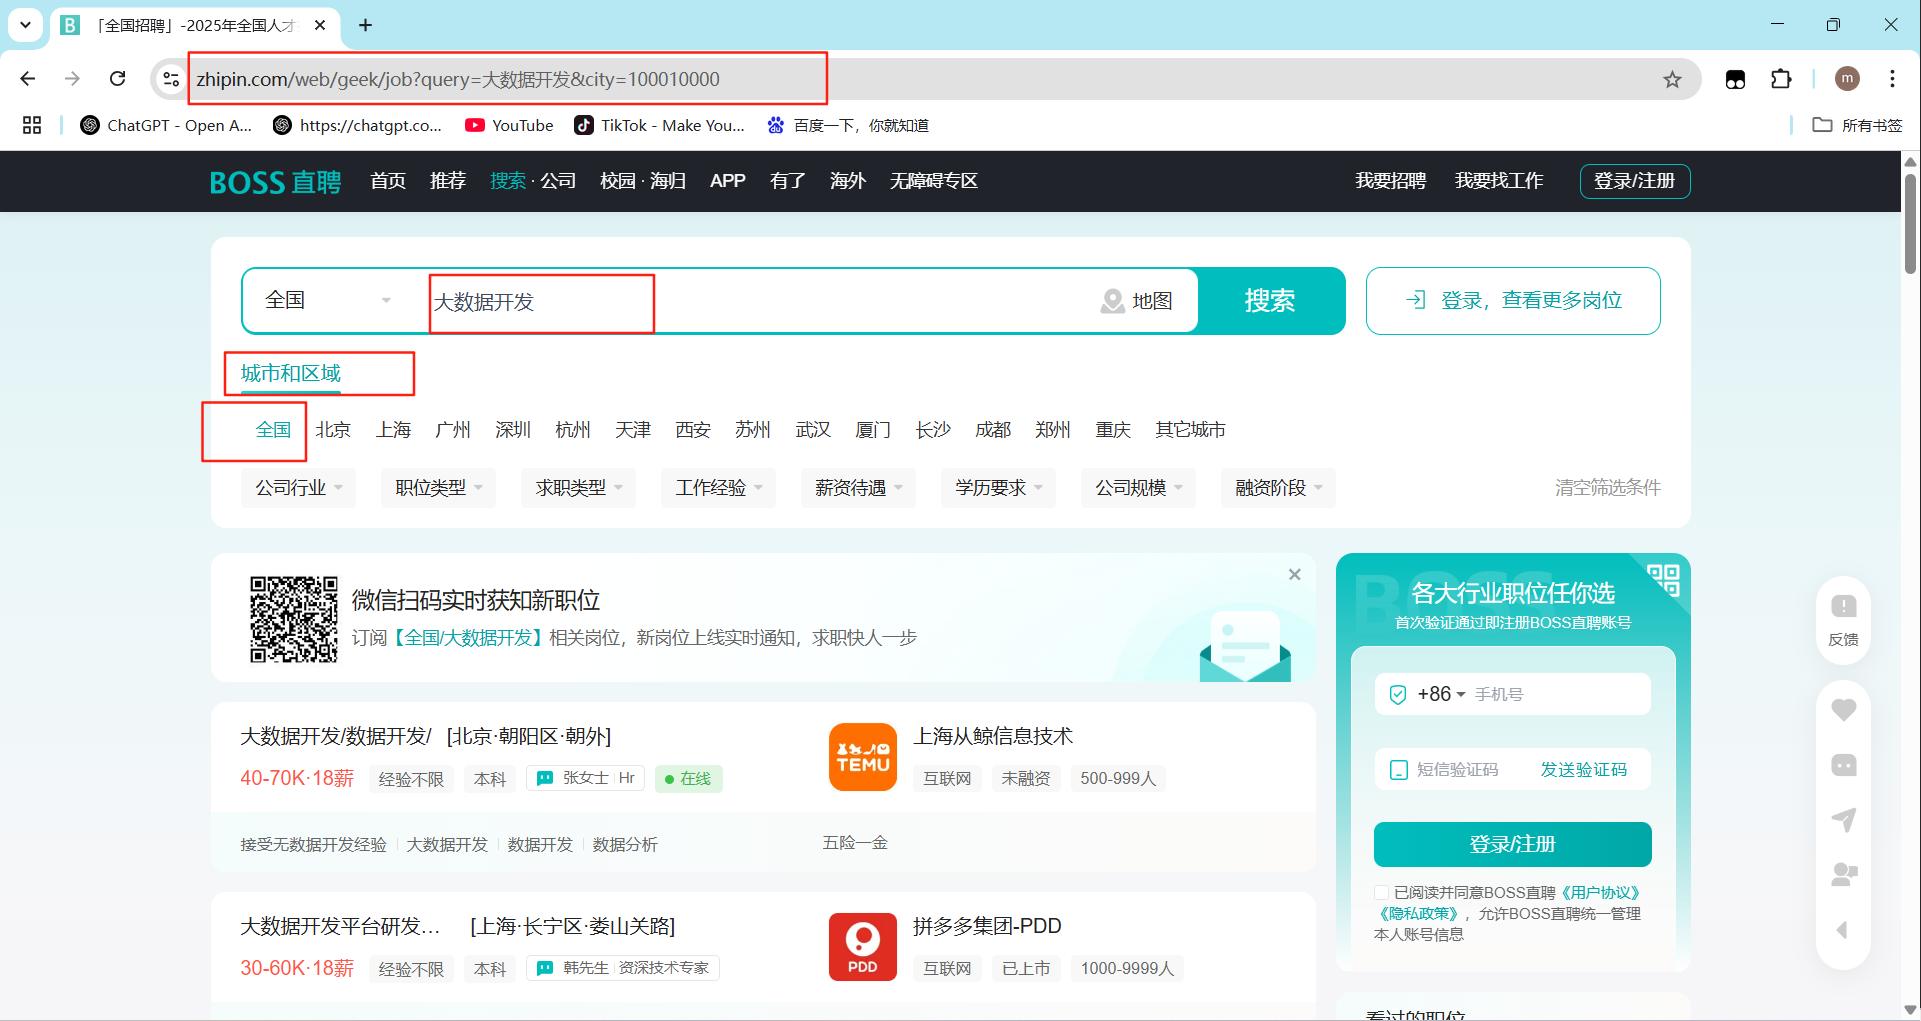Click the WeChat QR code image
The height and width of the screenshot is (1021, 1921).
pyautogui.click(x=294, y=619)
